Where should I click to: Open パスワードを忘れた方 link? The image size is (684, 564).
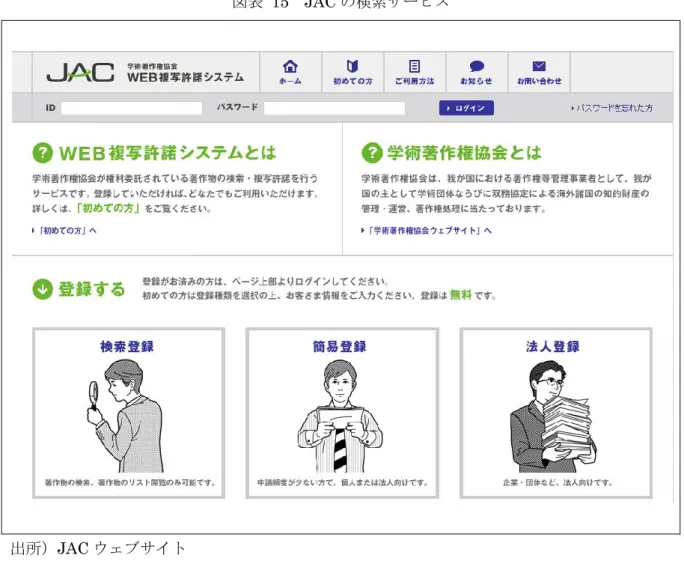click(612, 108)
